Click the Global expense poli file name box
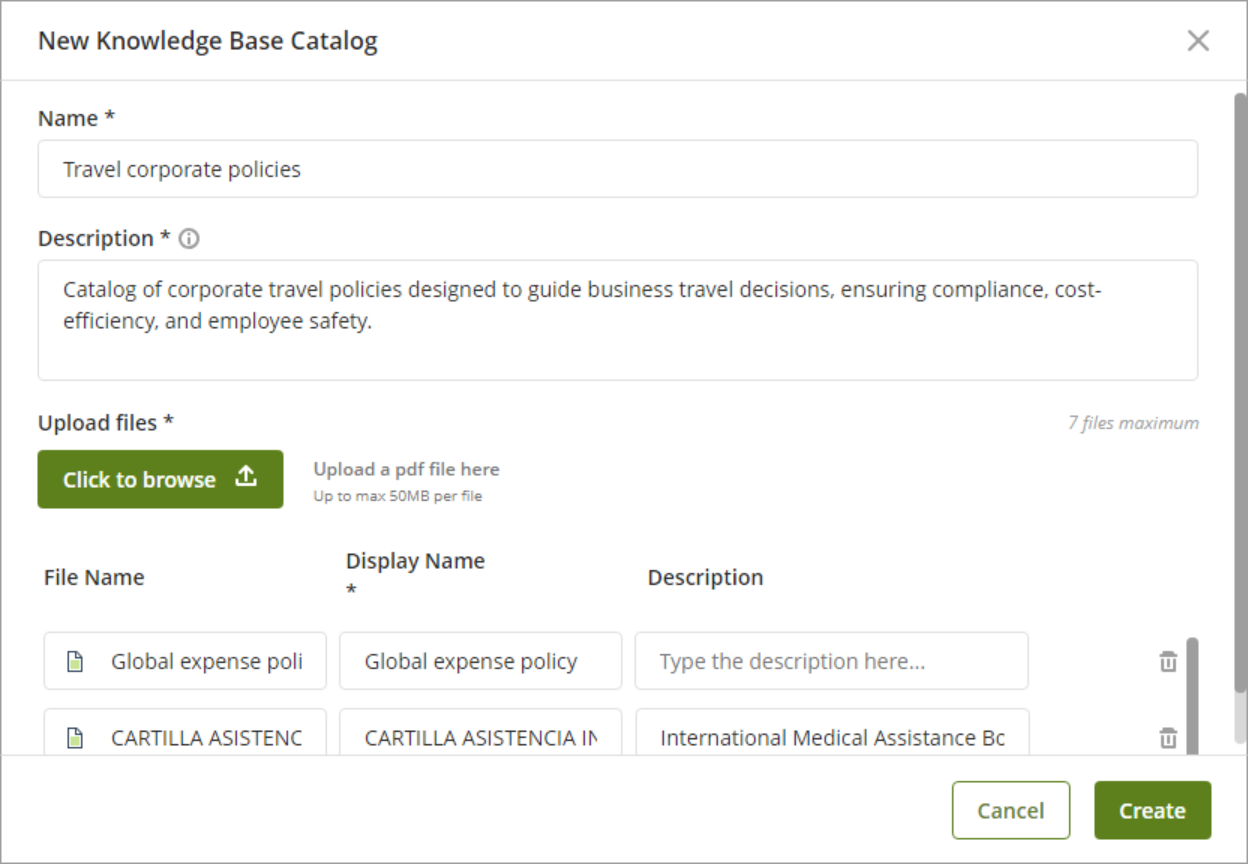1248x864 pixels. pos(185,661)
